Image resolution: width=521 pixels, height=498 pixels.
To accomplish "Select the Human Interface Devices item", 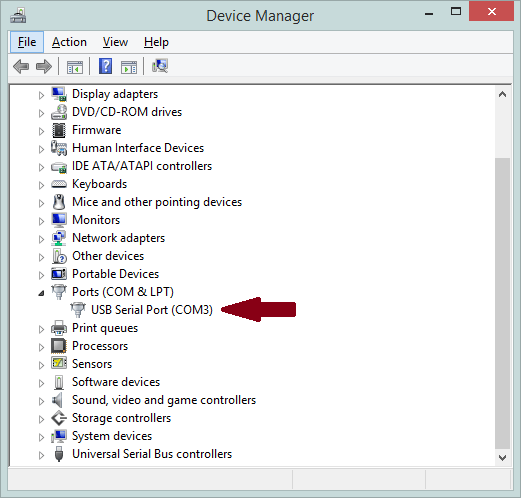I will pos(138,148).
